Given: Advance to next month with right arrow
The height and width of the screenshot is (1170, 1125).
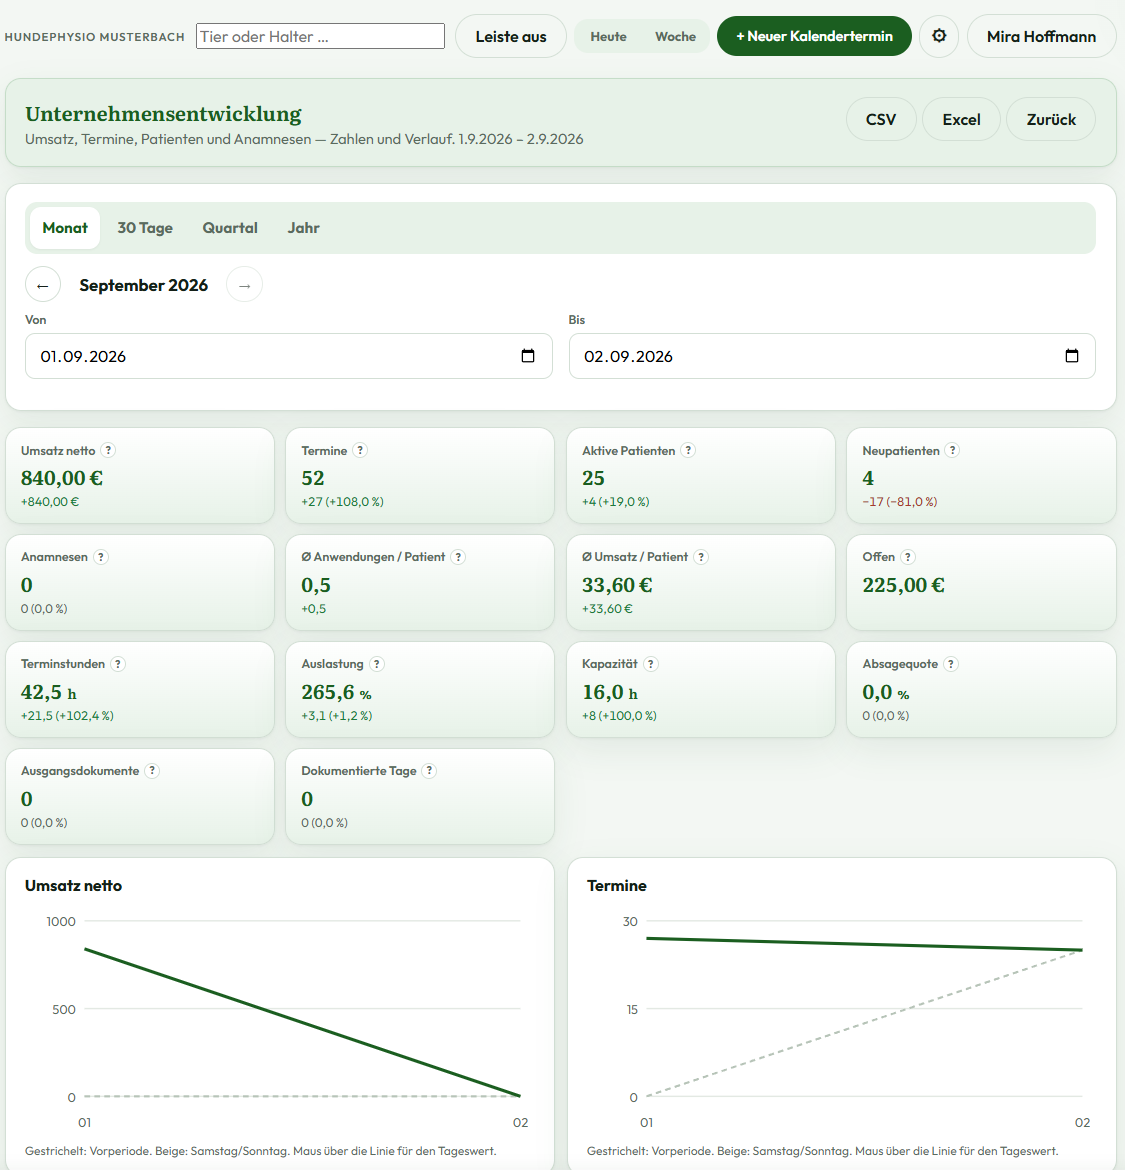Looking at the screenshot, I should point(244,285).
